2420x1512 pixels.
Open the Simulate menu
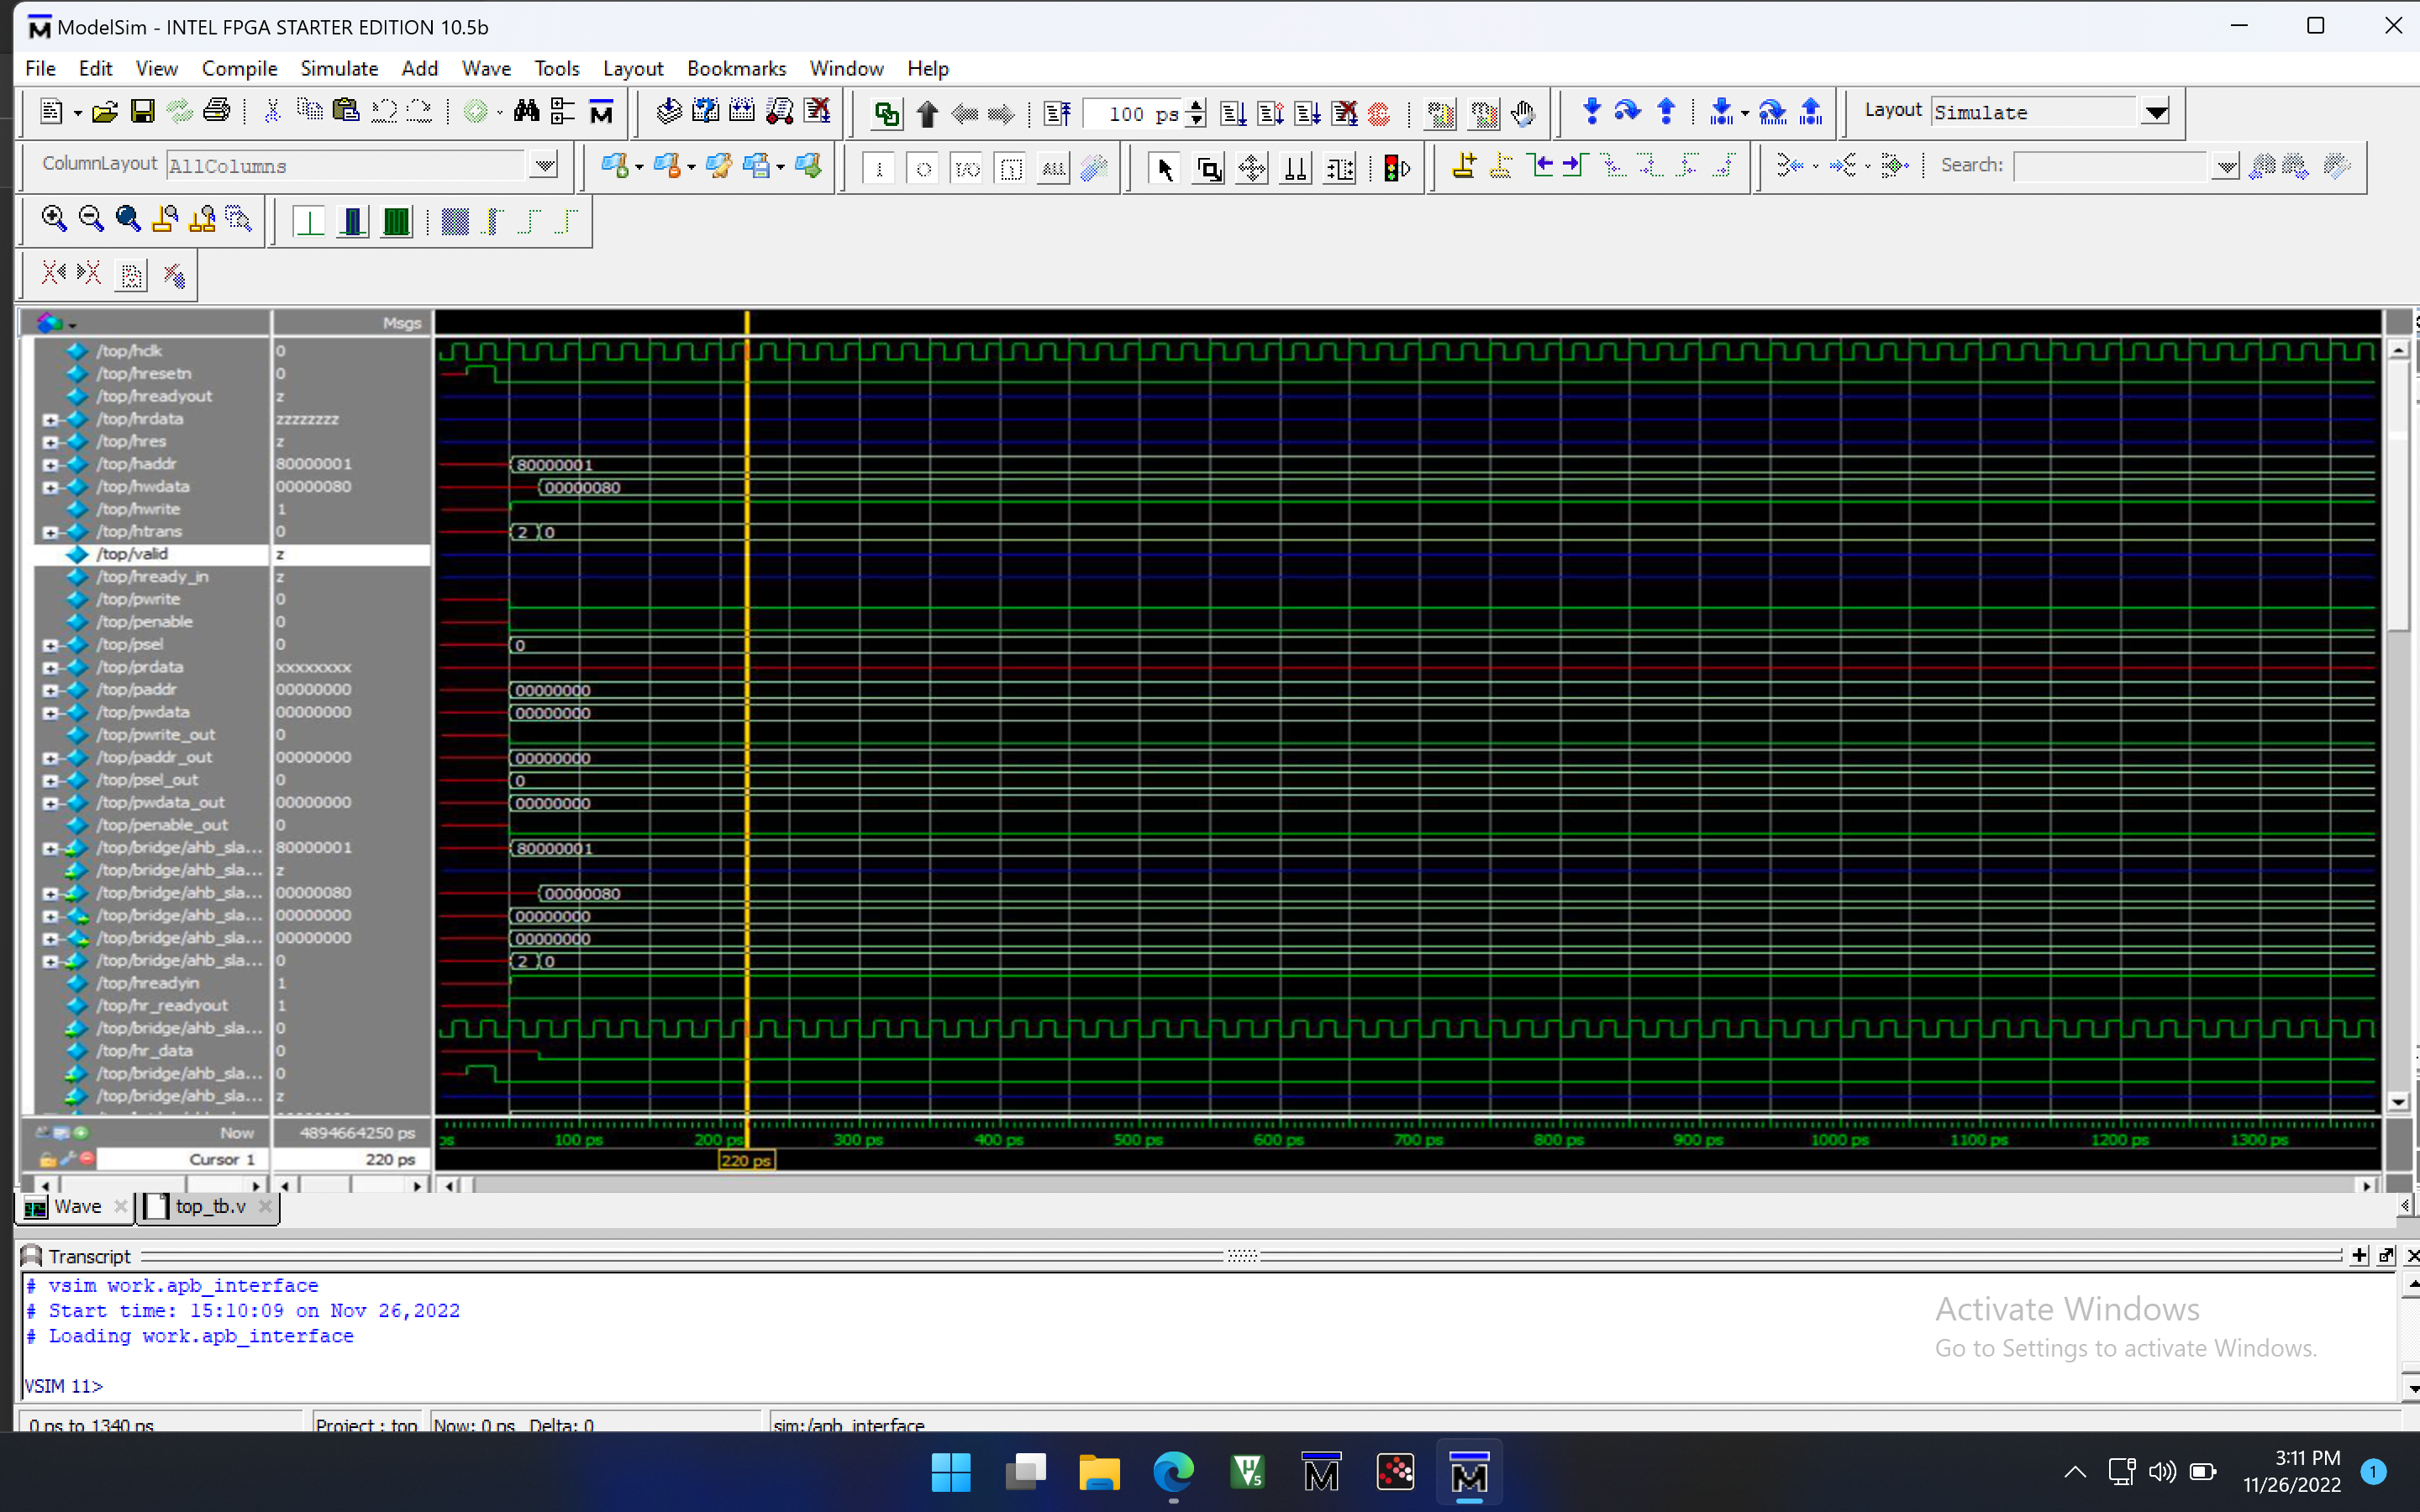(339, 68)
